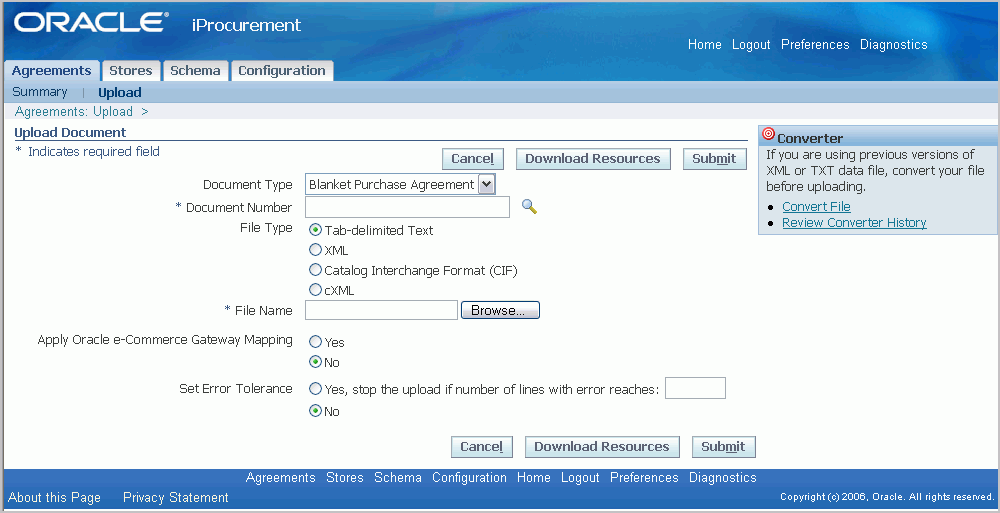Screen dimensions: 1000x513
Task: Click Stores in the footer
Action: pyautogui.click(x=344, y=477)
